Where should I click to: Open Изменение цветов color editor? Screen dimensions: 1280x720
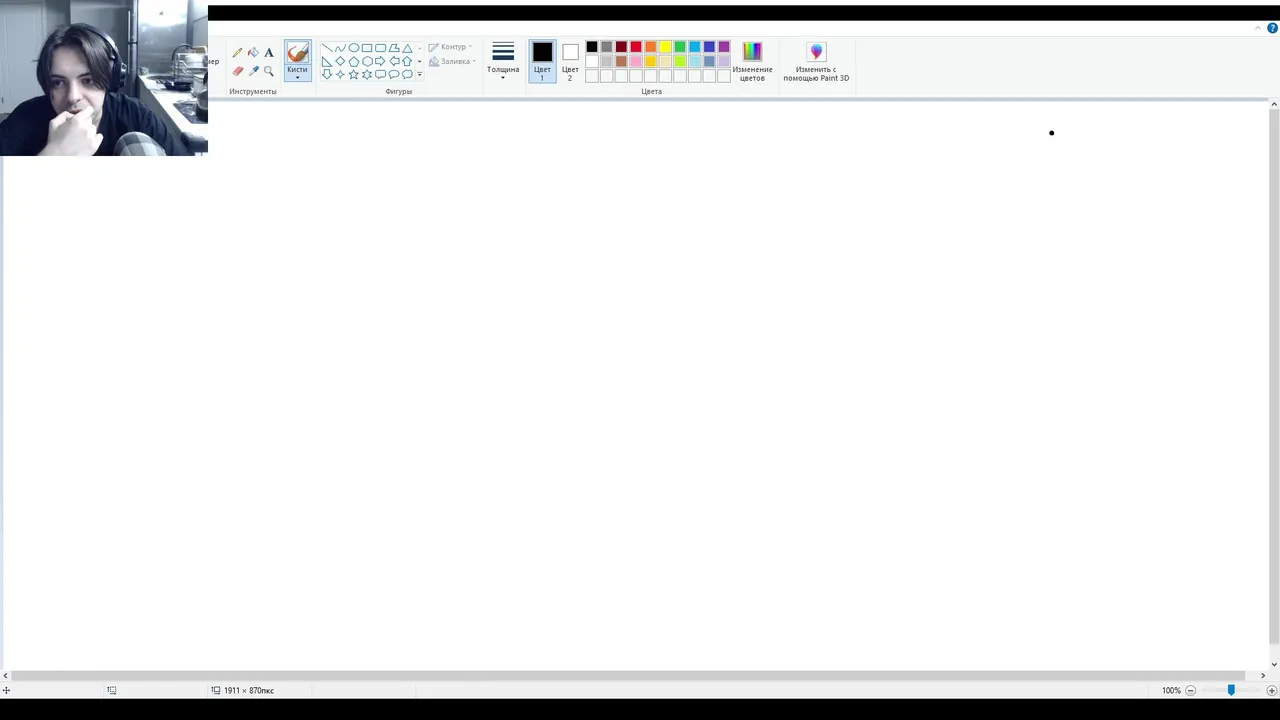(752, 61)
